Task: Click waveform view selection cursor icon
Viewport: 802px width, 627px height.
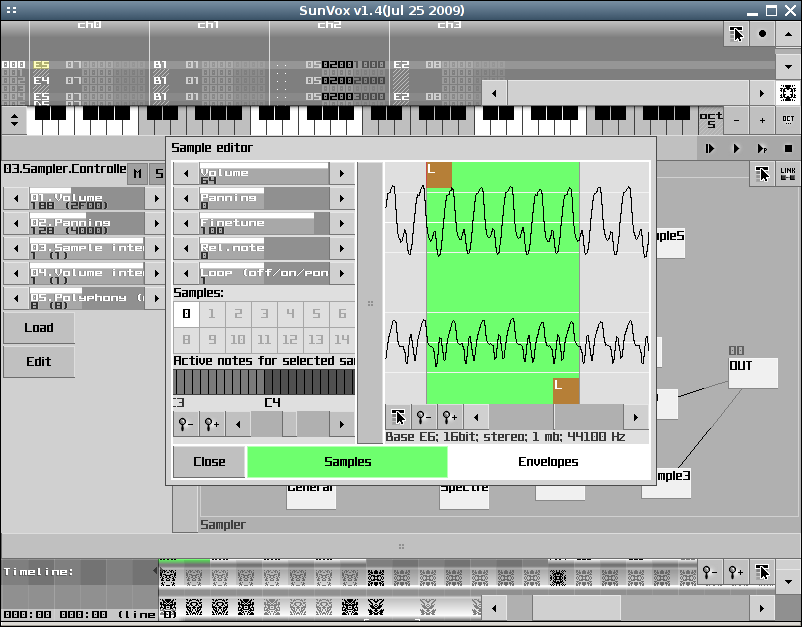Action: tap(398, 417)
